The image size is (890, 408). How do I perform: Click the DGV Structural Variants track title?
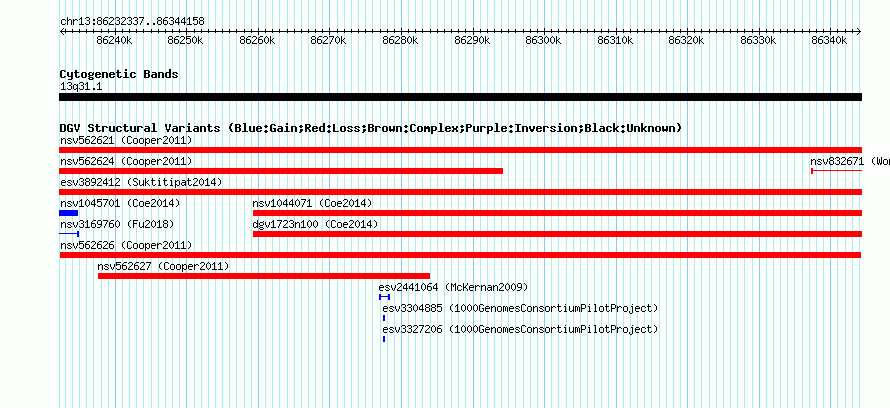(x=371, y=128)
